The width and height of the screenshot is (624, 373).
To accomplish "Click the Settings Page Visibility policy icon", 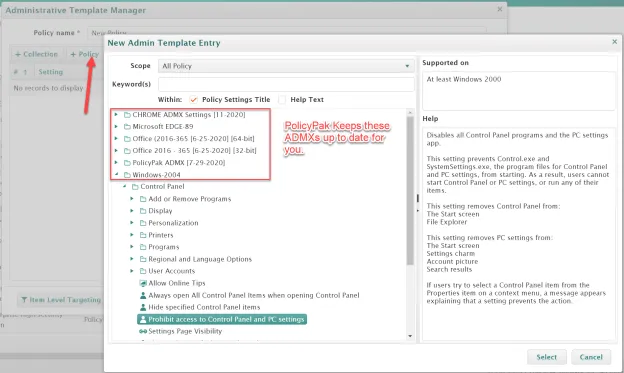I will tap(143, 332).
